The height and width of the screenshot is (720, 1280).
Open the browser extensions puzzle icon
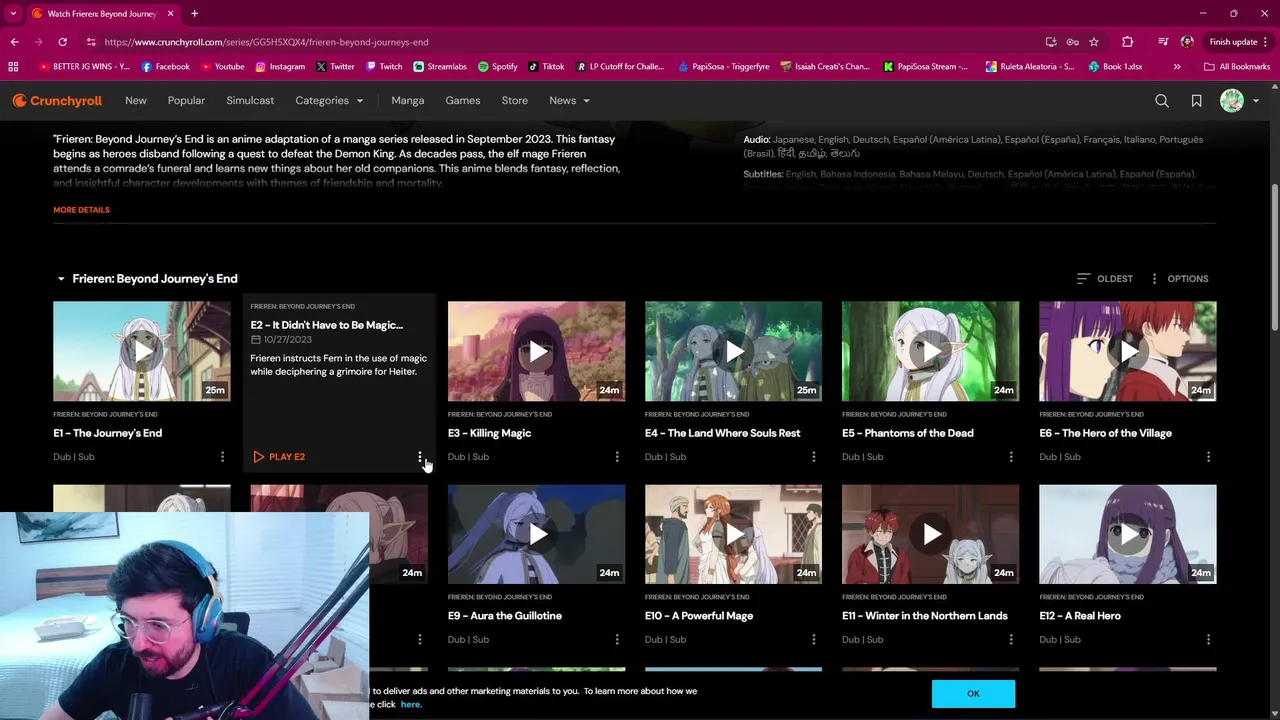[x=1128, y=42]
